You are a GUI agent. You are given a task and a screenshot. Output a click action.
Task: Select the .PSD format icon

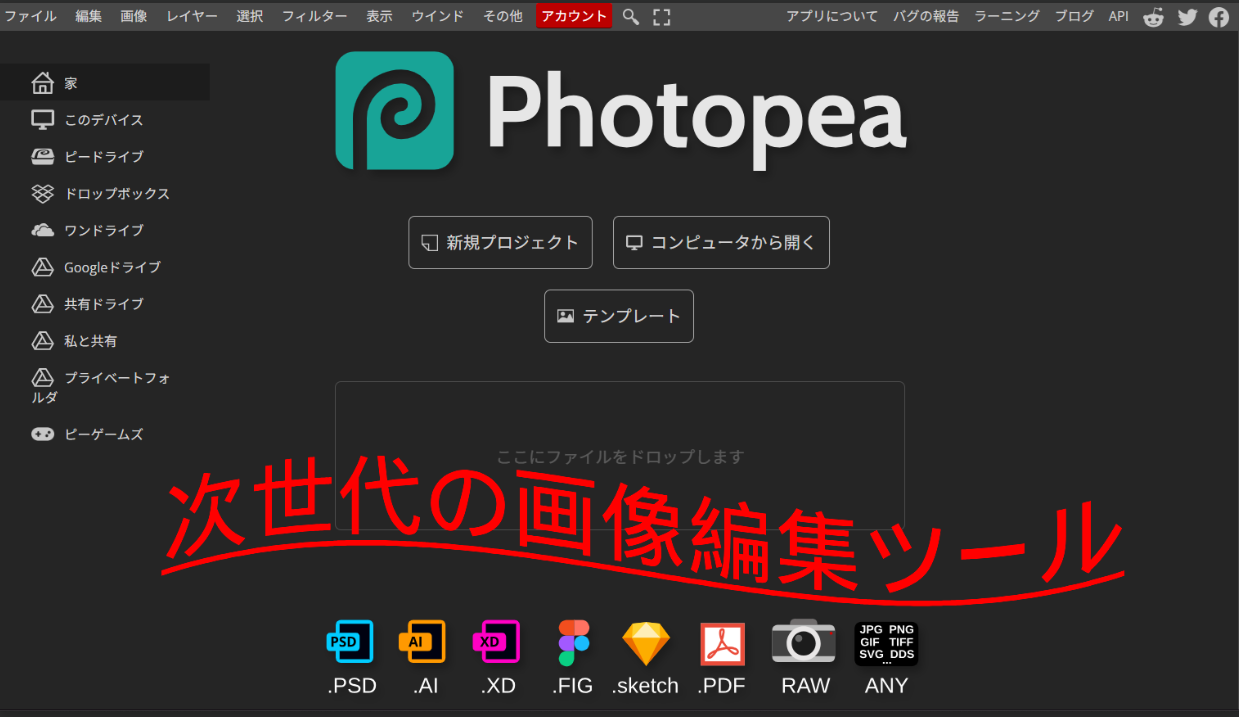pyautogui.click(x=351, y=642)
